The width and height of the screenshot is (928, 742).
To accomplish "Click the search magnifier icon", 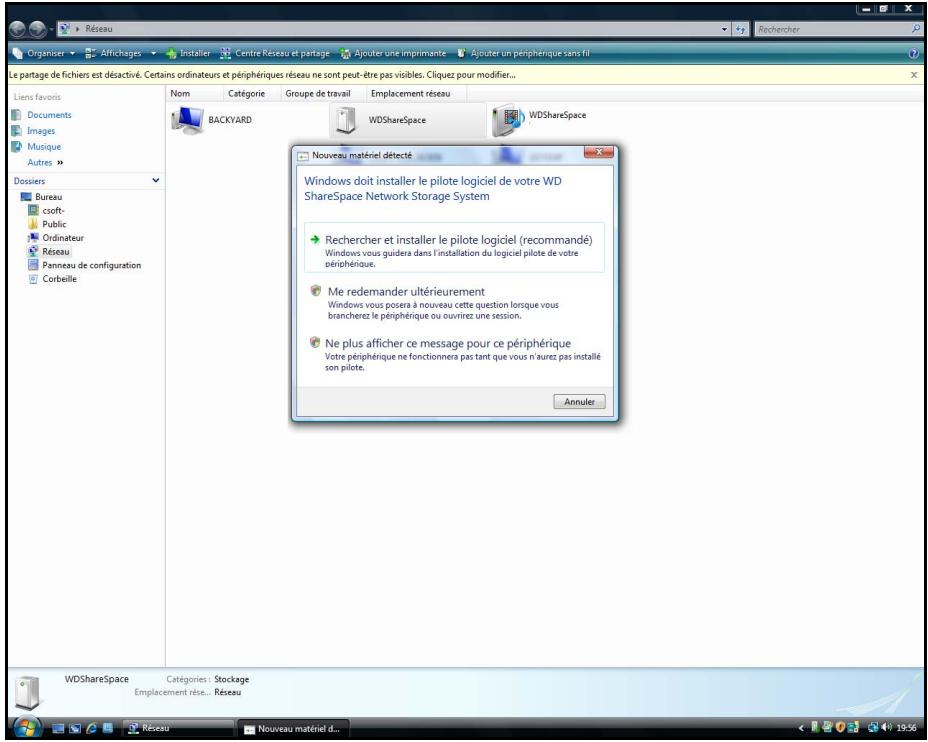I will click(917, 28).
